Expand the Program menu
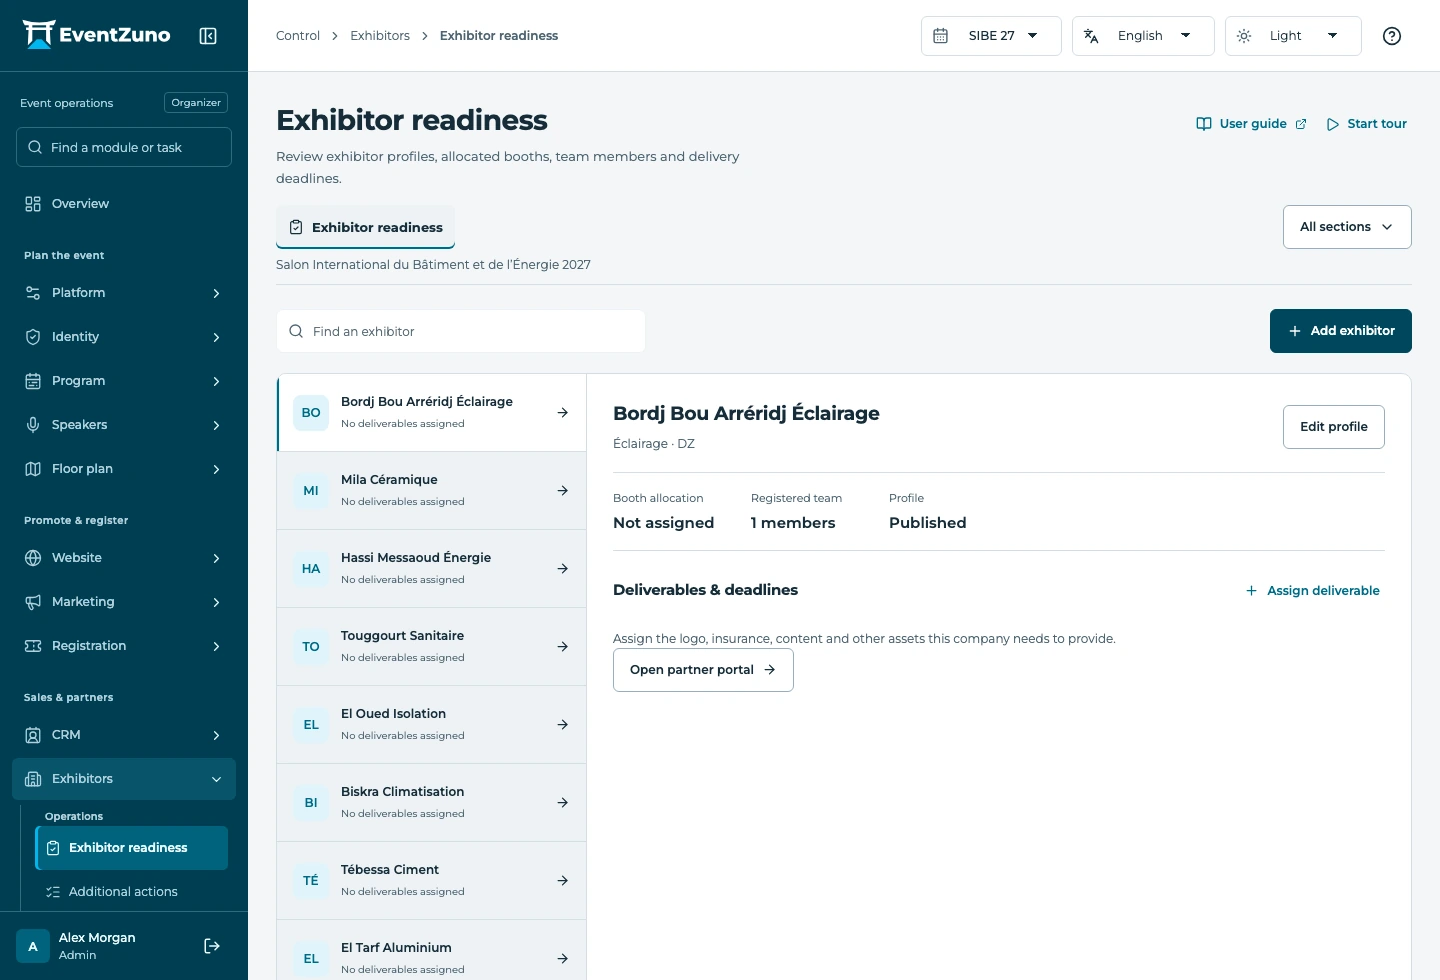Image resolution: width=1440 pixels, height=980 pixels. 124,381
